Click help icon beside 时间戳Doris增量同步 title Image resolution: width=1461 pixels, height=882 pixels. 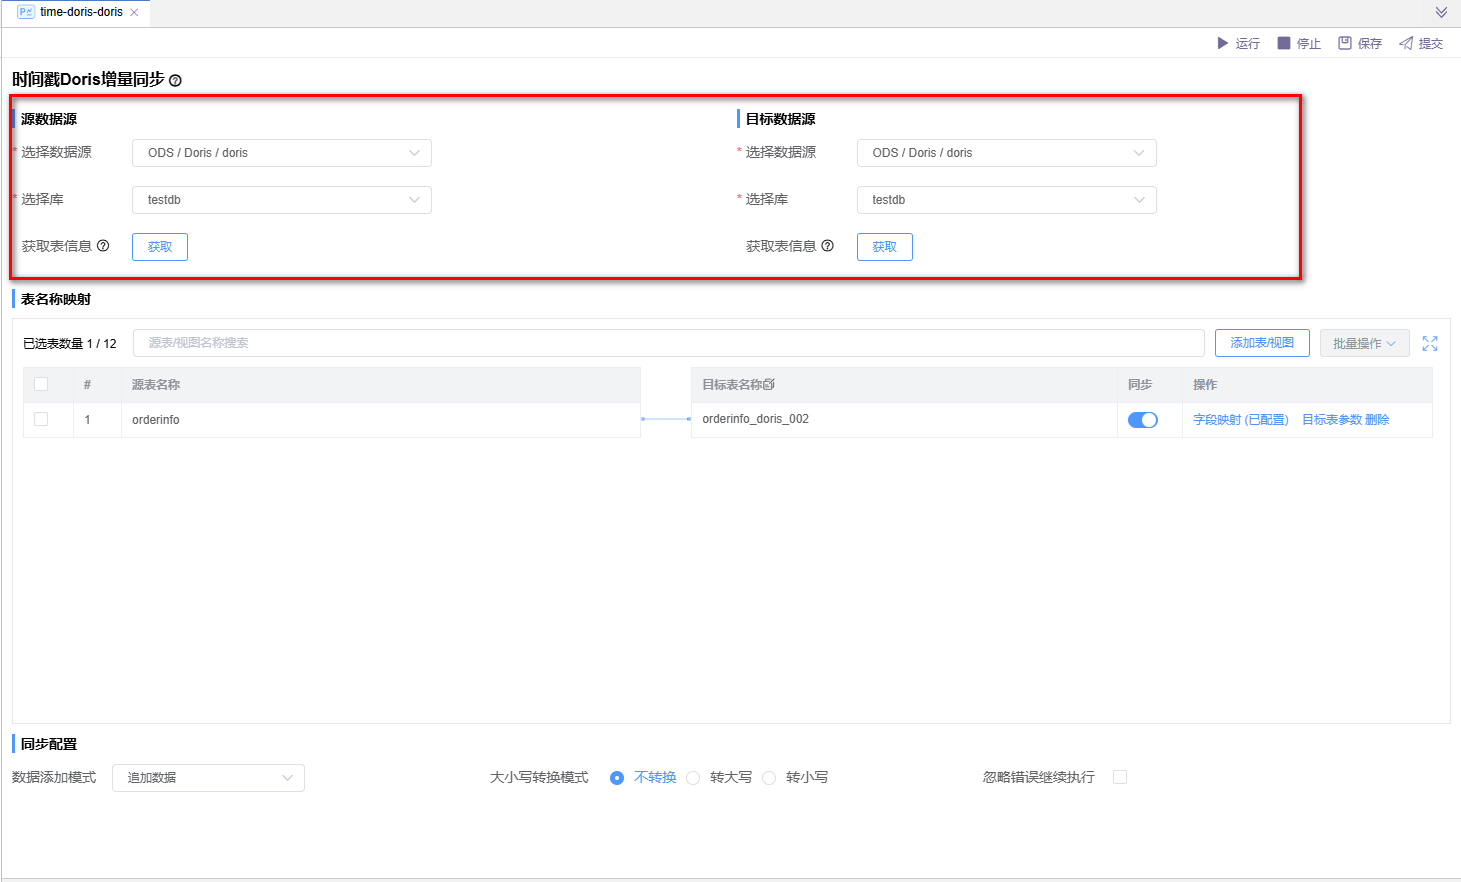176,81
